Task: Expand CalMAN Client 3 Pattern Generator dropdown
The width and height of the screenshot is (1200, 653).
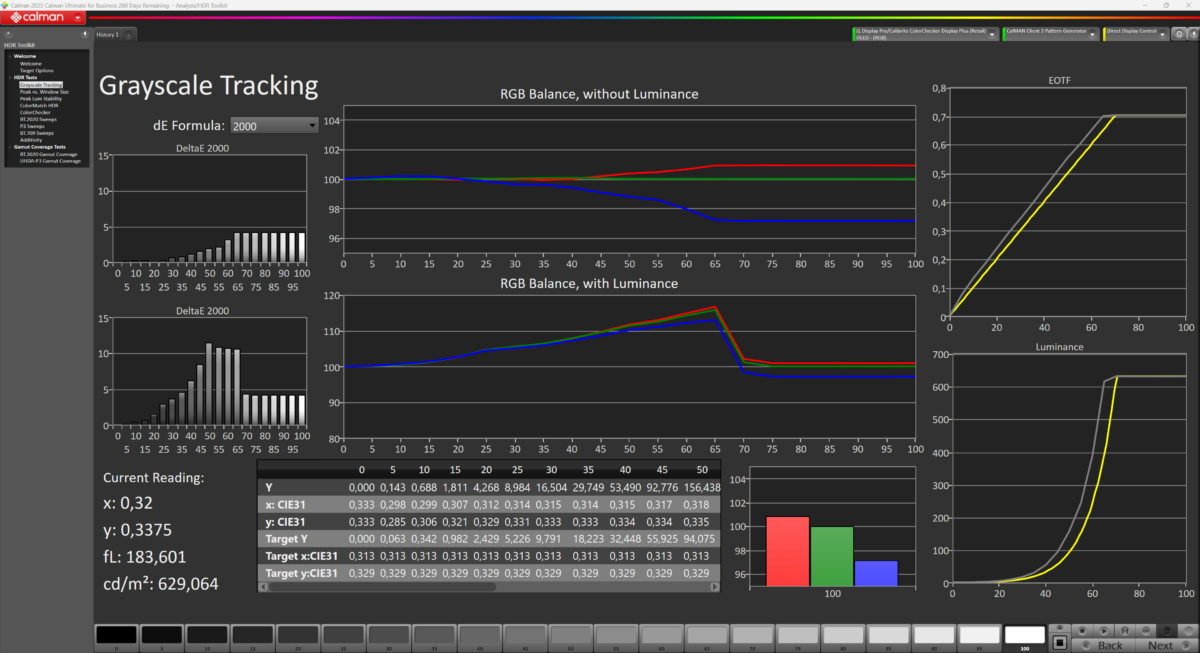Action: pyautogui.click(x=1092, y=33)
